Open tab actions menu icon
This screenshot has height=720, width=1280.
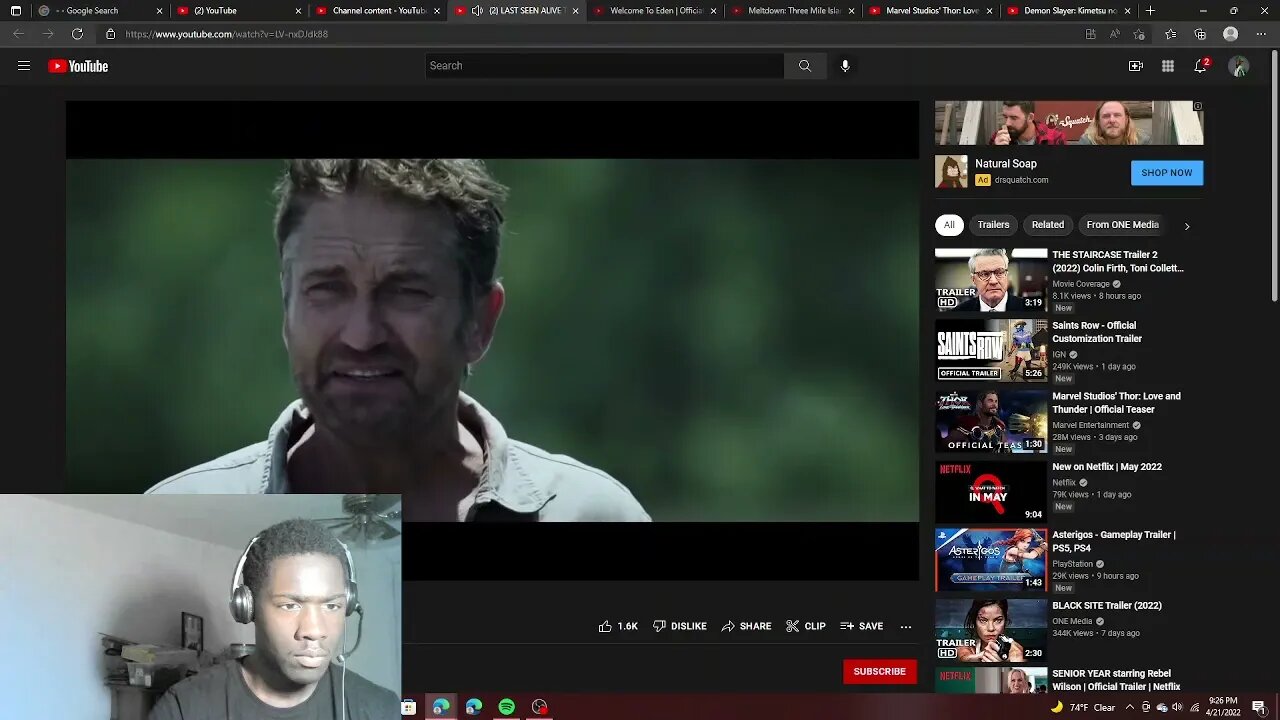point(15,11)
